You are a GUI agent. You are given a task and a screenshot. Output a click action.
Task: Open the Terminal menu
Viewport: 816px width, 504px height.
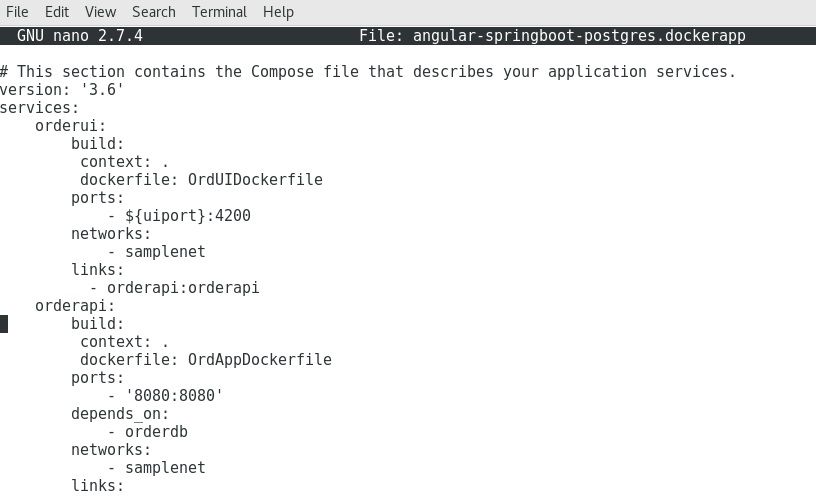pyautogui.click(x=219, y=12)
